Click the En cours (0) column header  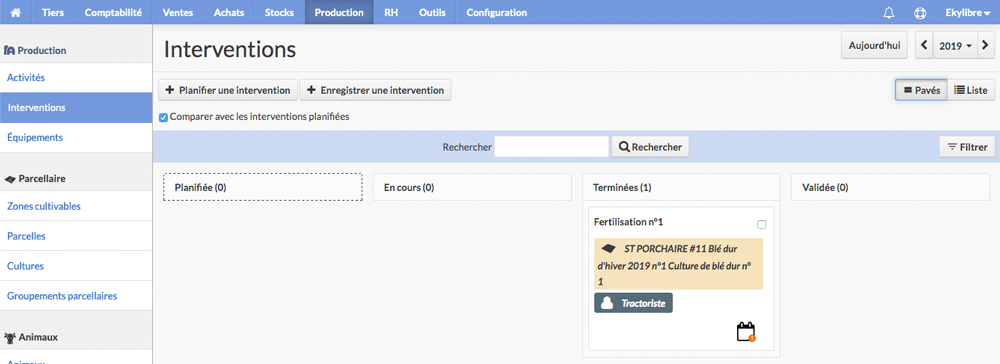472,187
